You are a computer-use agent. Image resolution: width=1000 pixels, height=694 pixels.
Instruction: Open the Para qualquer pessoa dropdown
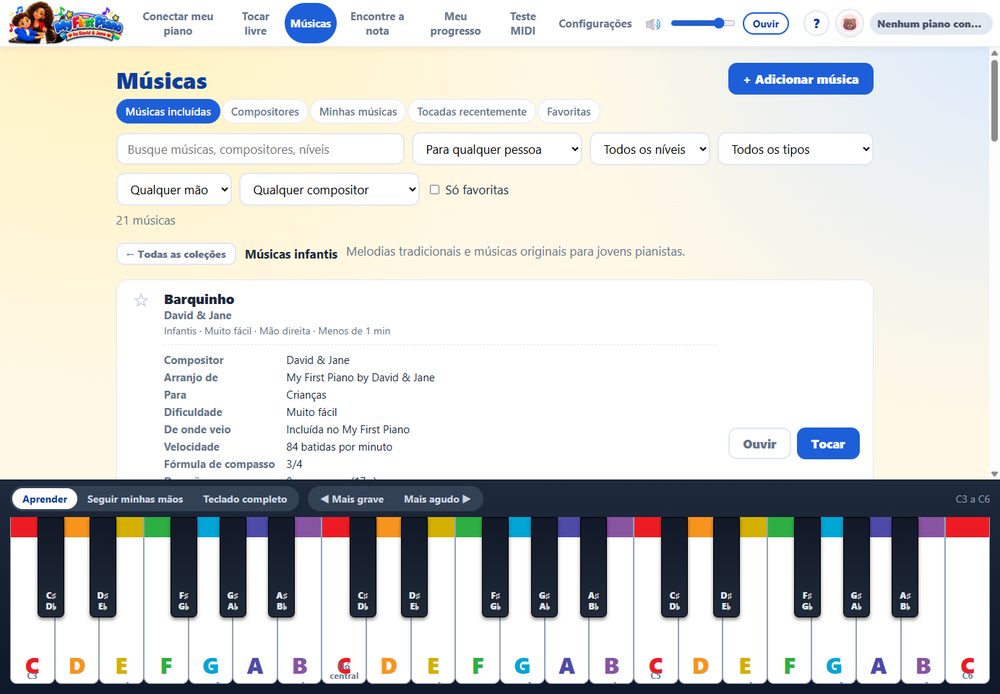point(497,149)
